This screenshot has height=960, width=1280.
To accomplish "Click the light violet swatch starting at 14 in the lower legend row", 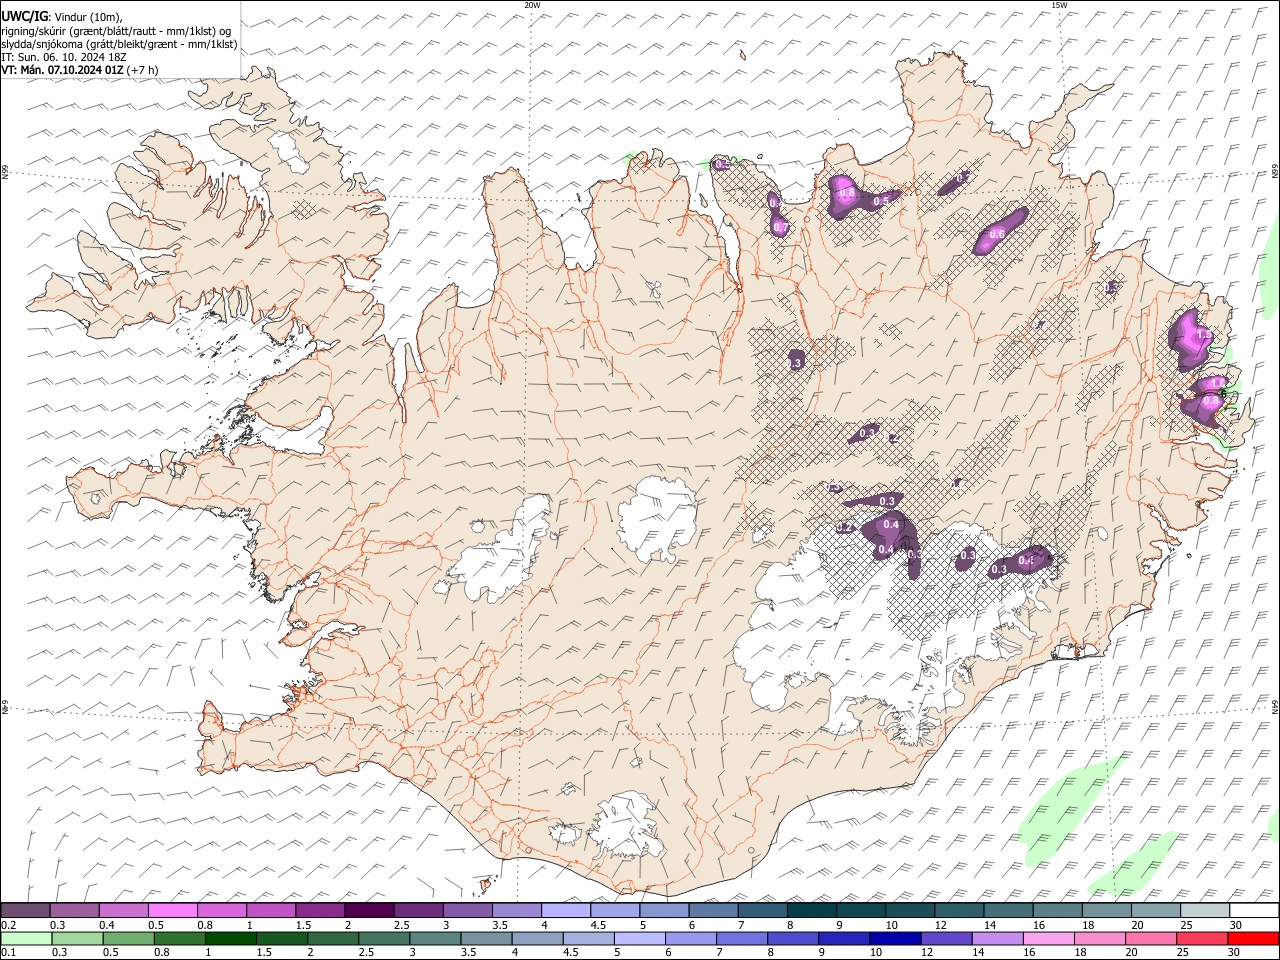I will (996, 938).
